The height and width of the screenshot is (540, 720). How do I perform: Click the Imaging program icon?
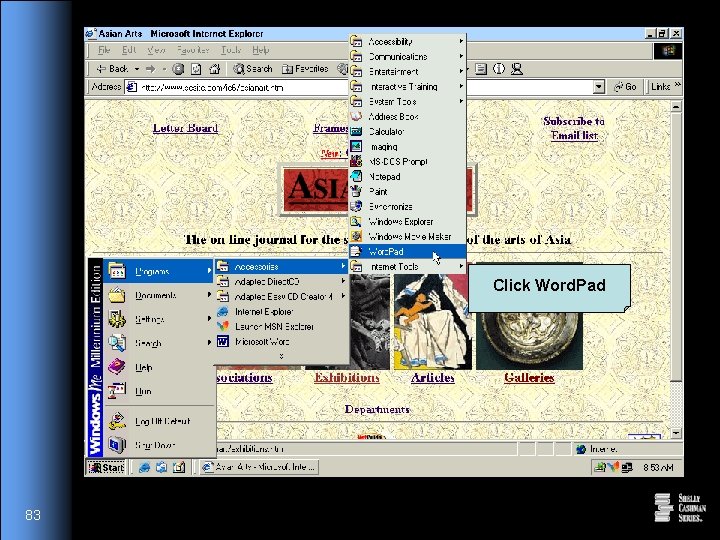[x=356, y=146]
